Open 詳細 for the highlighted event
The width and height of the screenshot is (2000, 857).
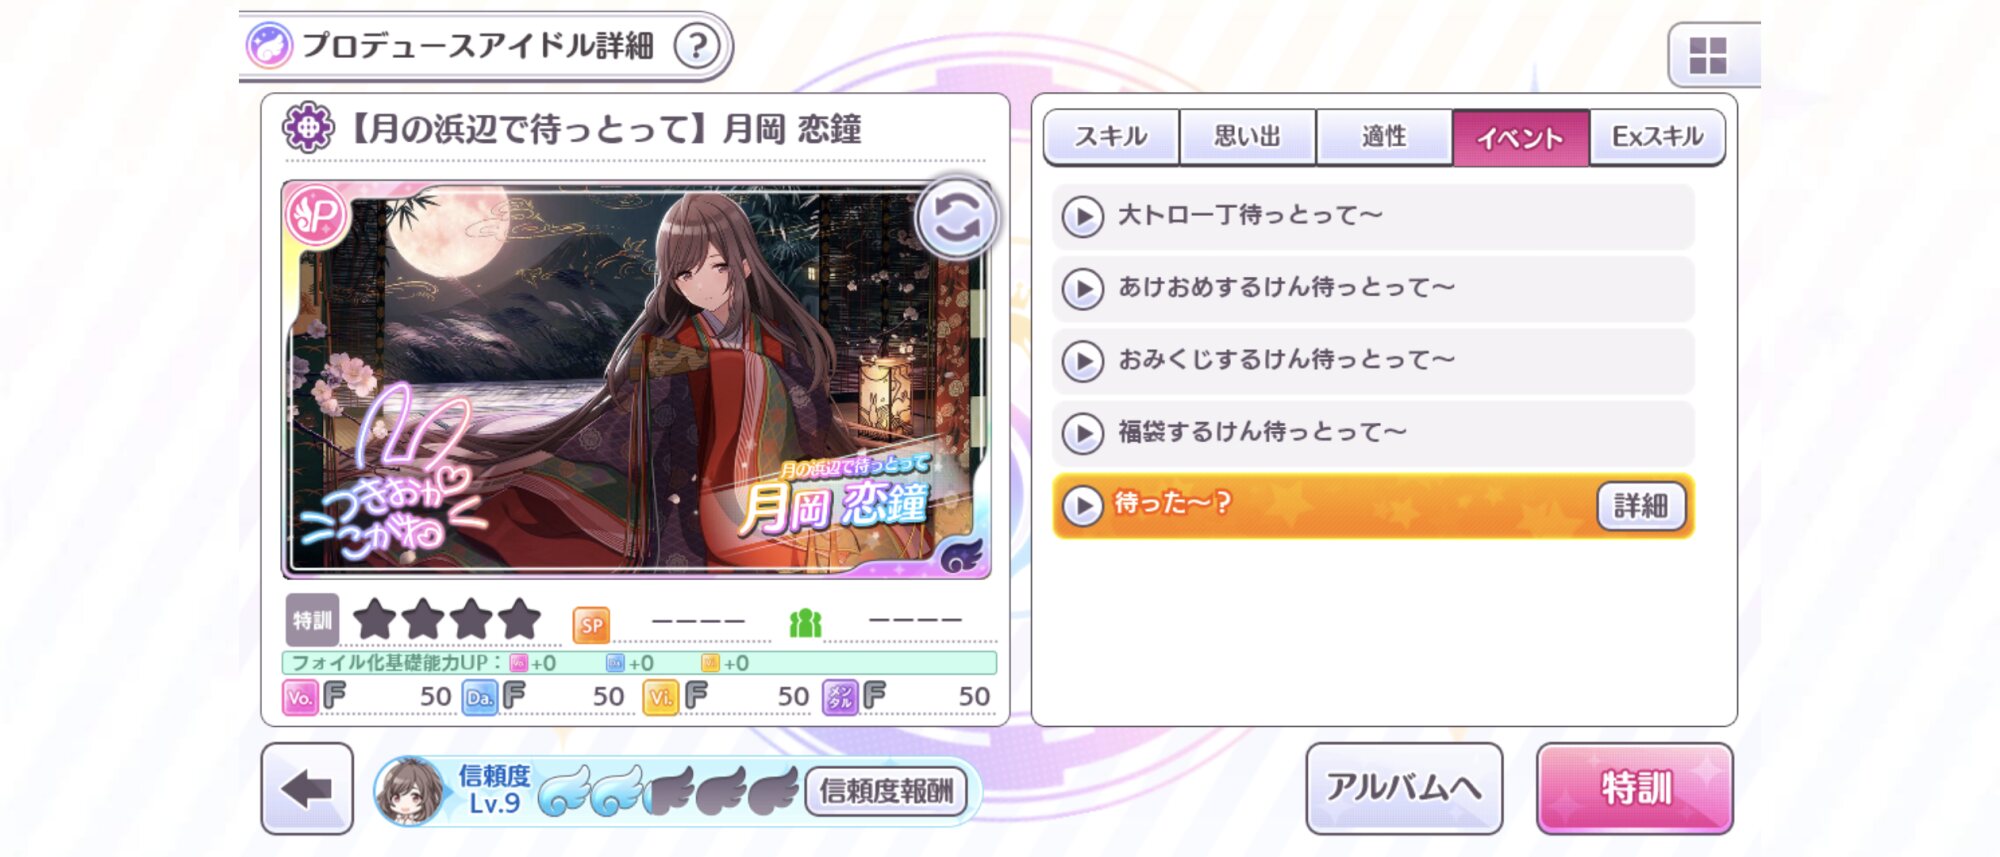[x=1641, y=506]
